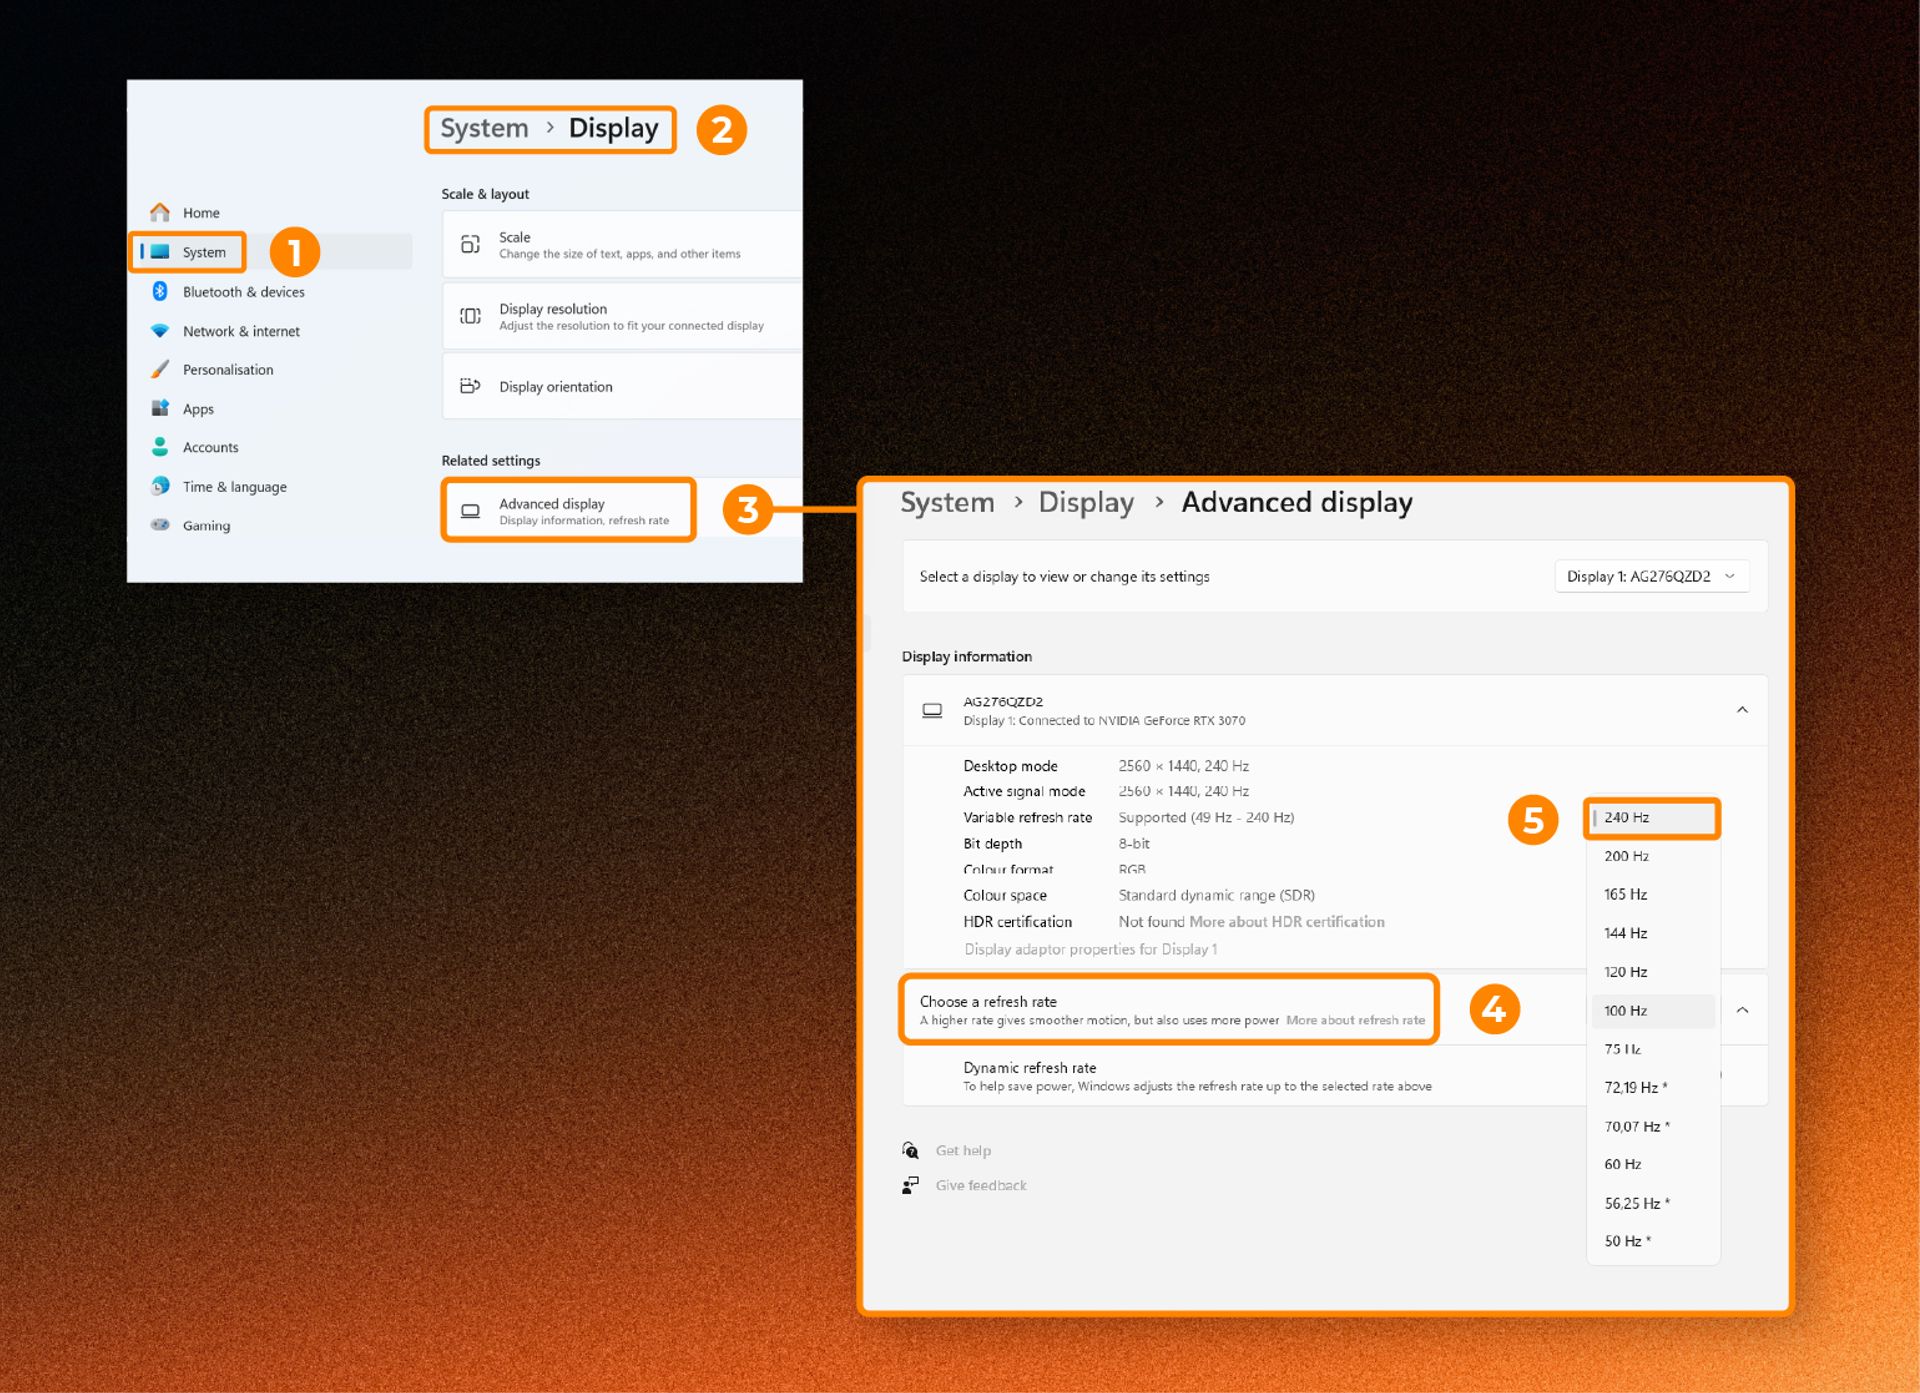The width and height of the screenshot is (1920, 1393).
Task: Open the Display resolution row
Action: [622, 316]
